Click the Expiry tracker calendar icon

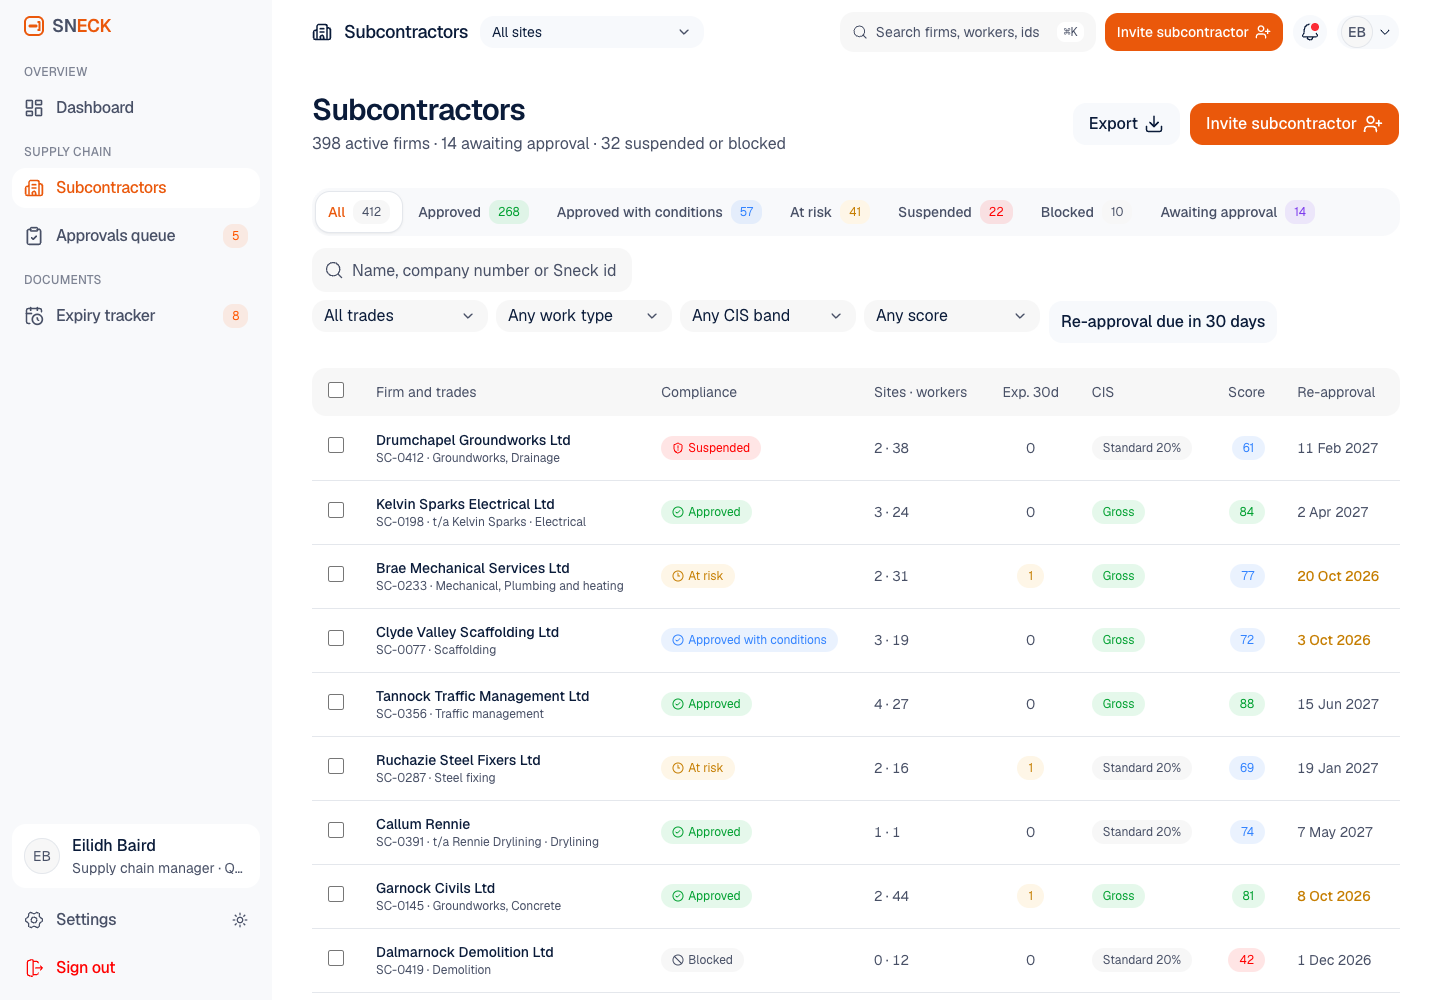(x=34, y=316)
